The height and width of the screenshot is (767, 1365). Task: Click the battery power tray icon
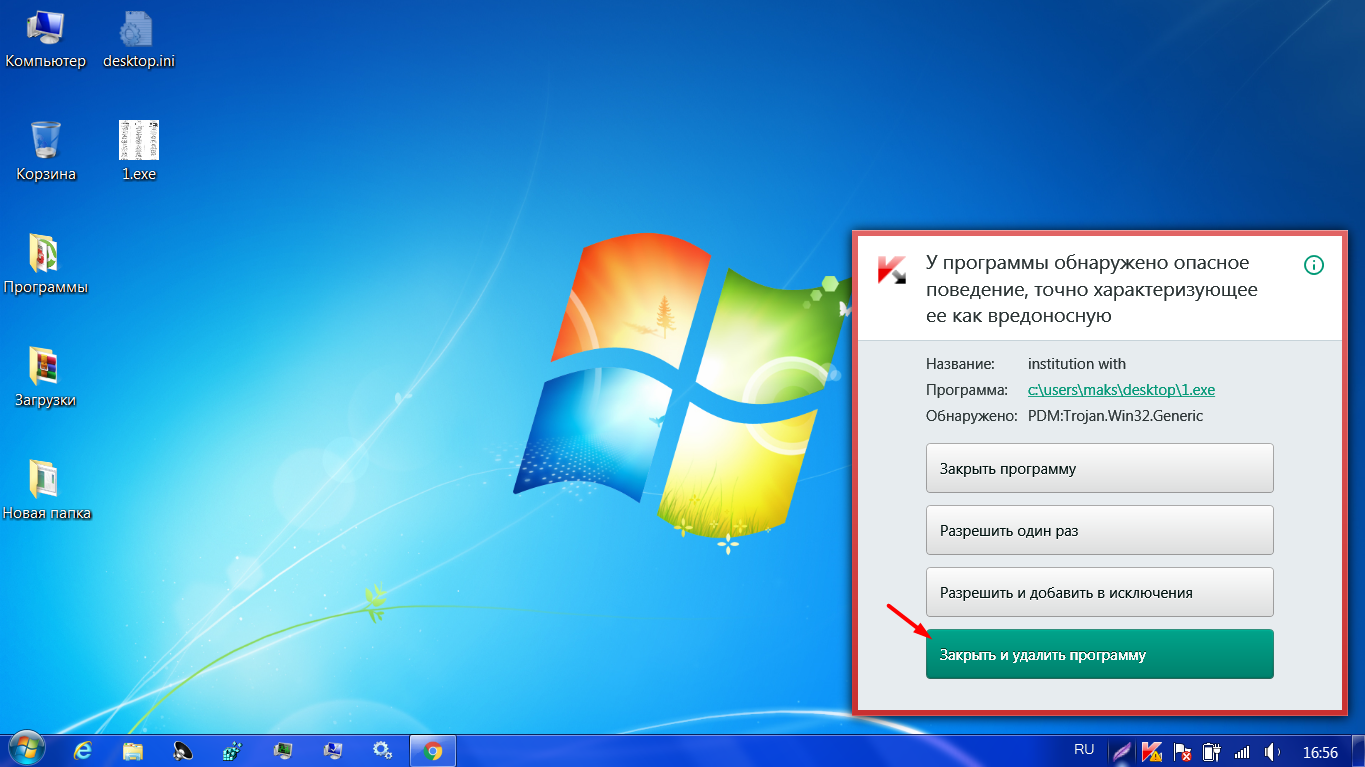coord(1212,751)
